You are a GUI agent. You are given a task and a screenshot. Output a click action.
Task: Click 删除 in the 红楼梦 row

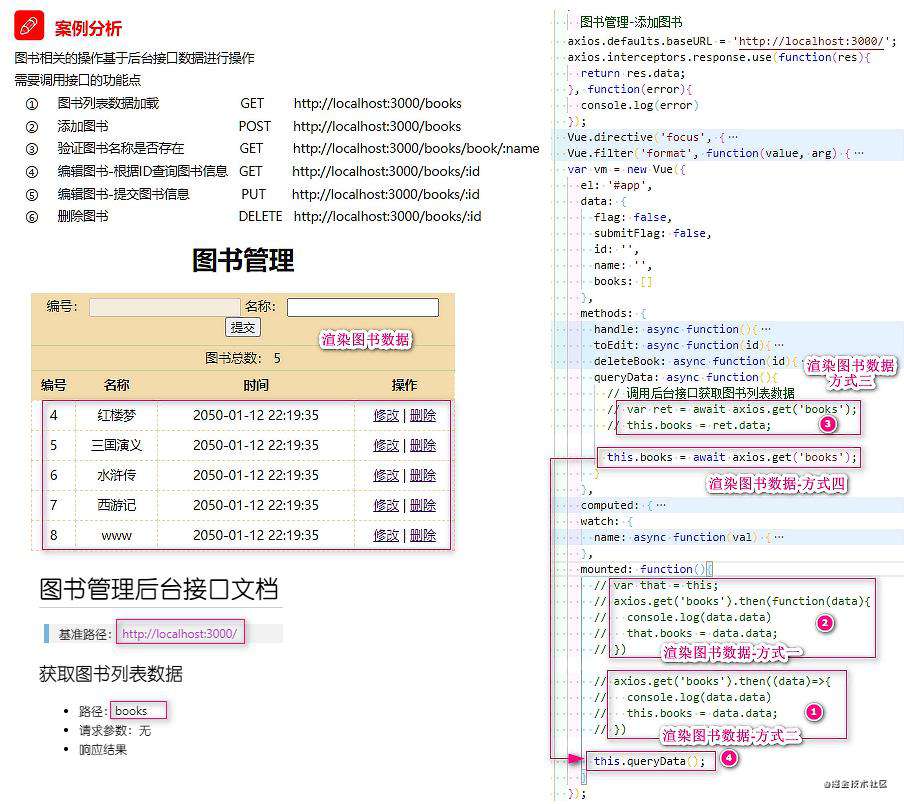click(x=423, y=416)
